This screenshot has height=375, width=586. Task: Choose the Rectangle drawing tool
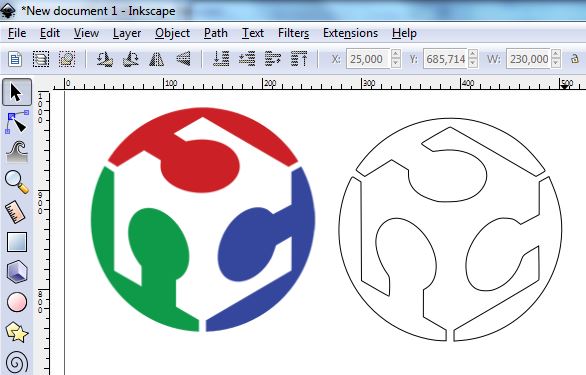17,242
